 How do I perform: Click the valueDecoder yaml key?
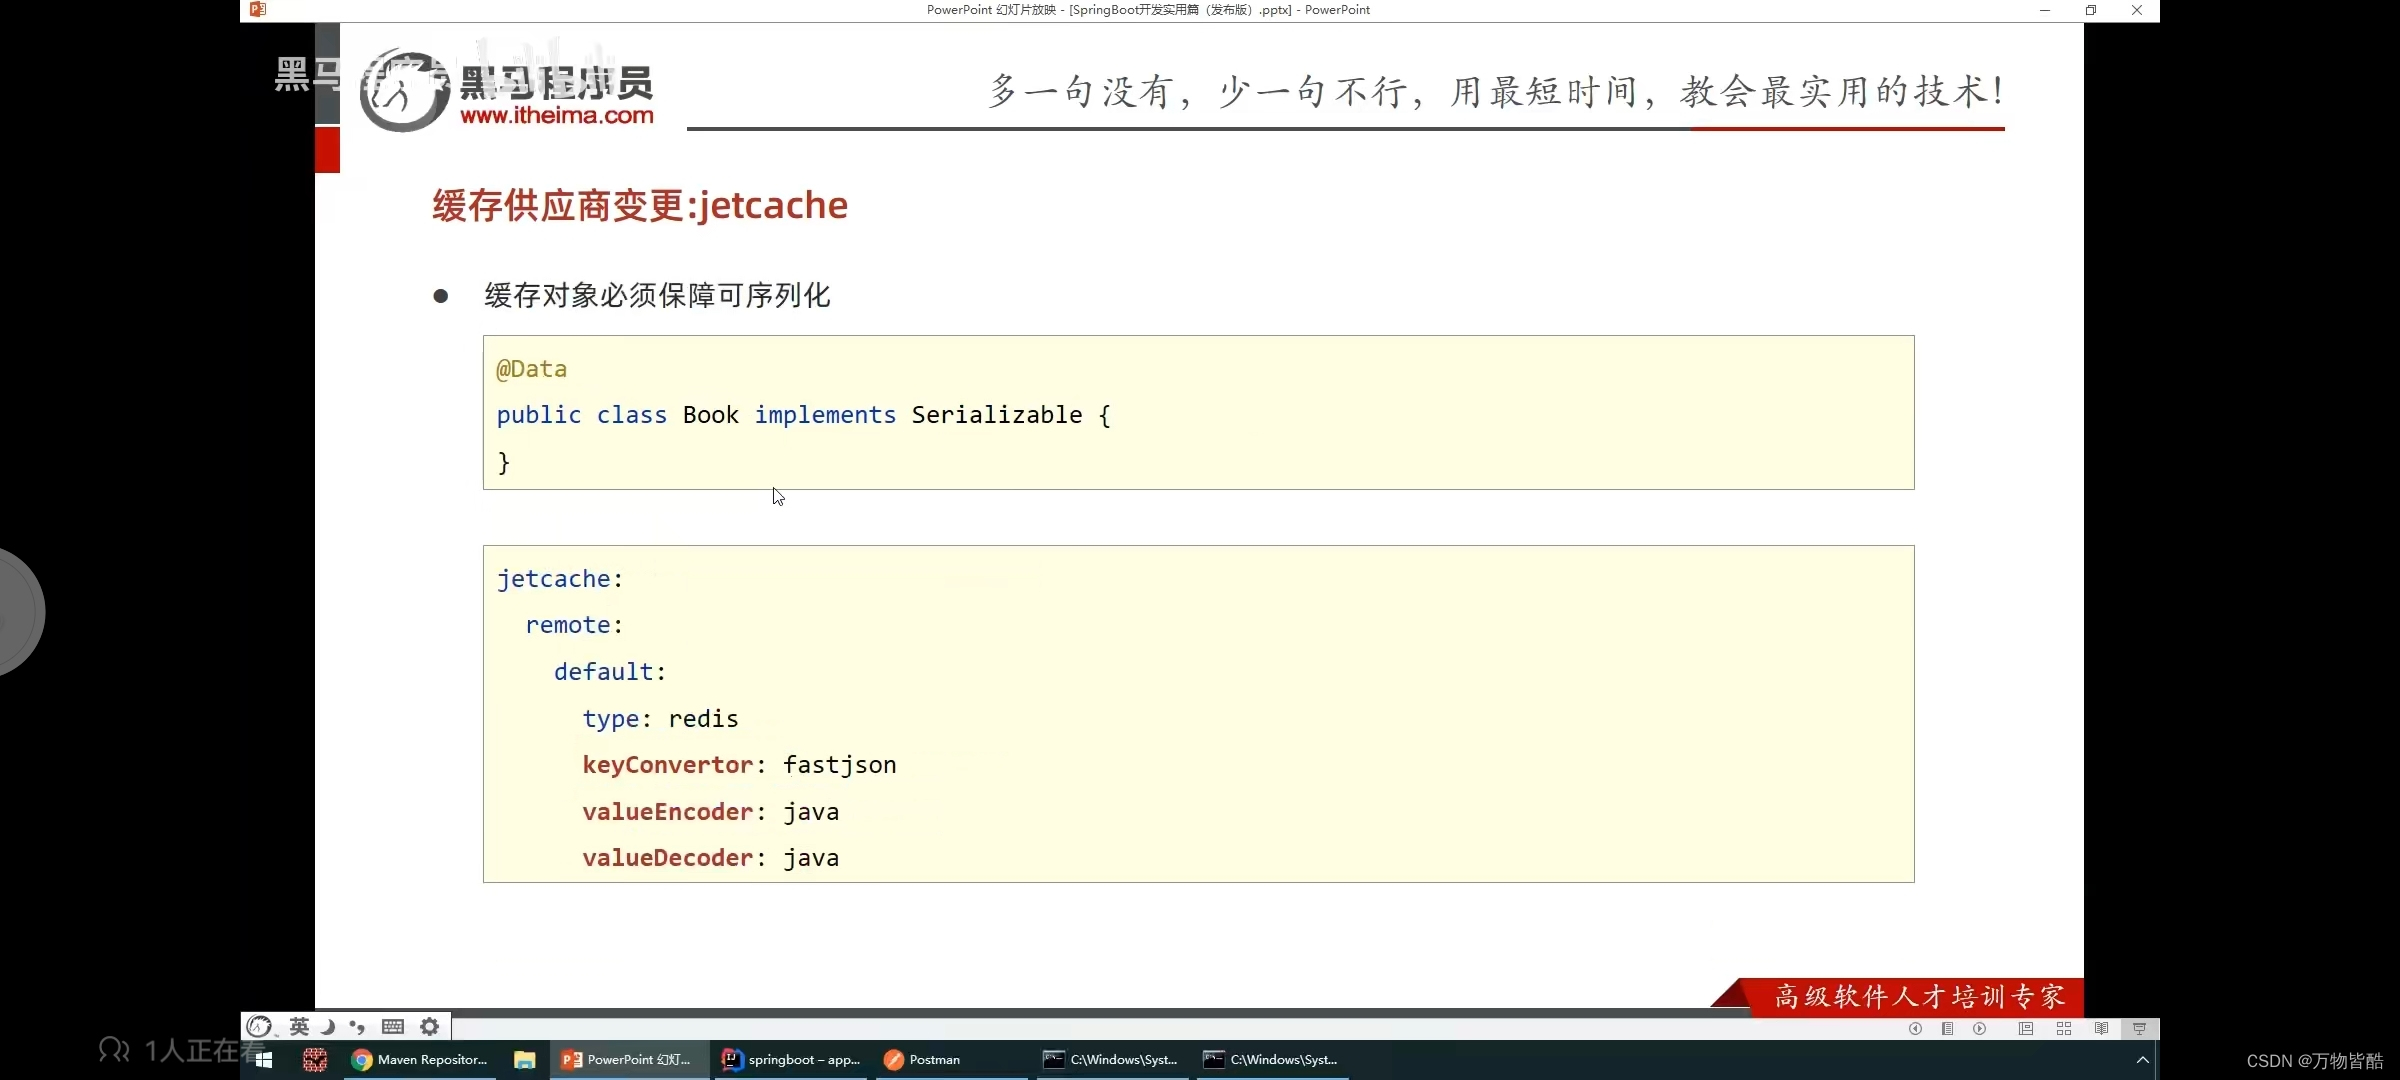coord(667,858)
